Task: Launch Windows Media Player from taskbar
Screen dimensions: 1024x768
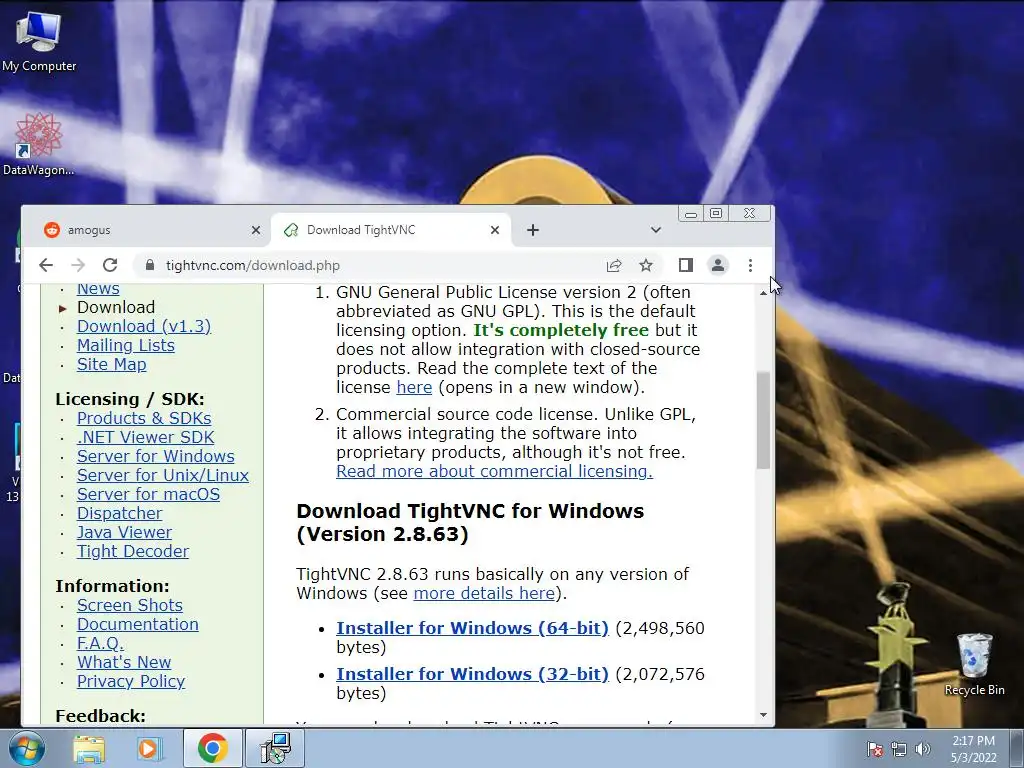Action: (149, 748)
